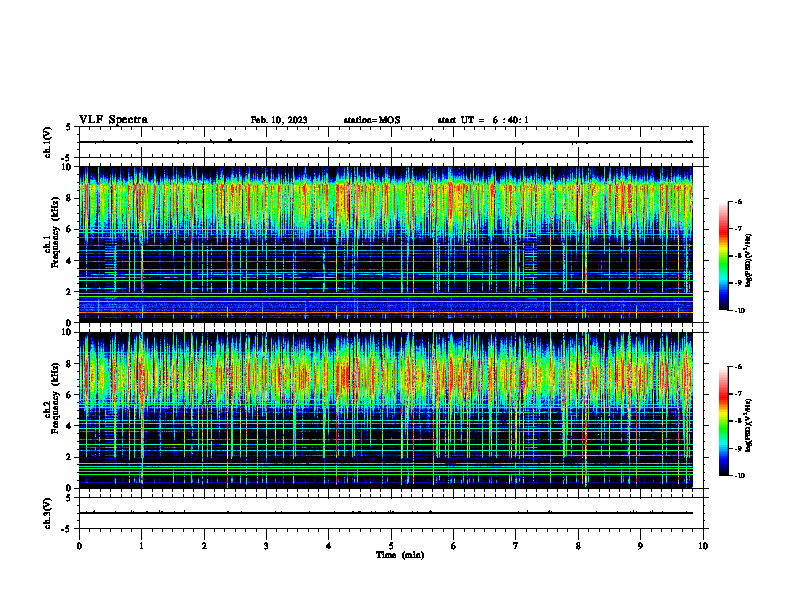
Task: Click the "ch.1(V)" waveform axis label
Action: tap(47, 142)
